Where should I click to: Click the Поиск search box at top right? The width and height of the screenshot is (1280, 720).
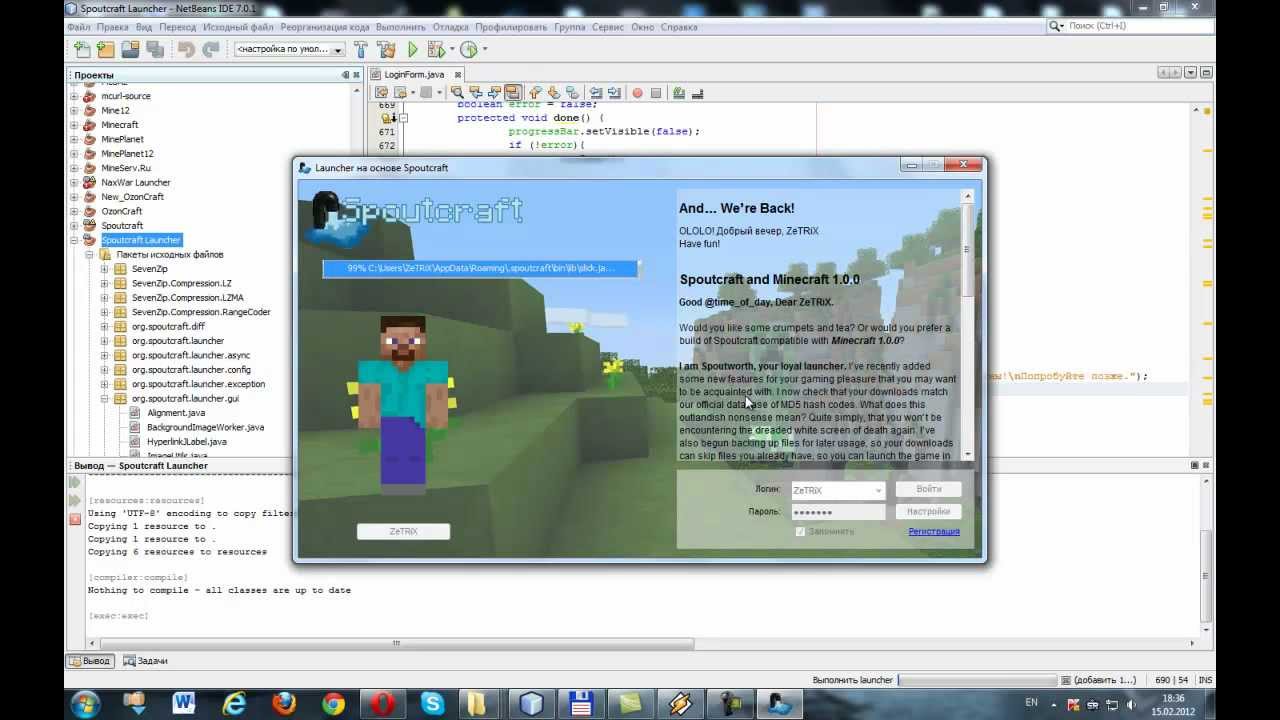(1129, 26)
